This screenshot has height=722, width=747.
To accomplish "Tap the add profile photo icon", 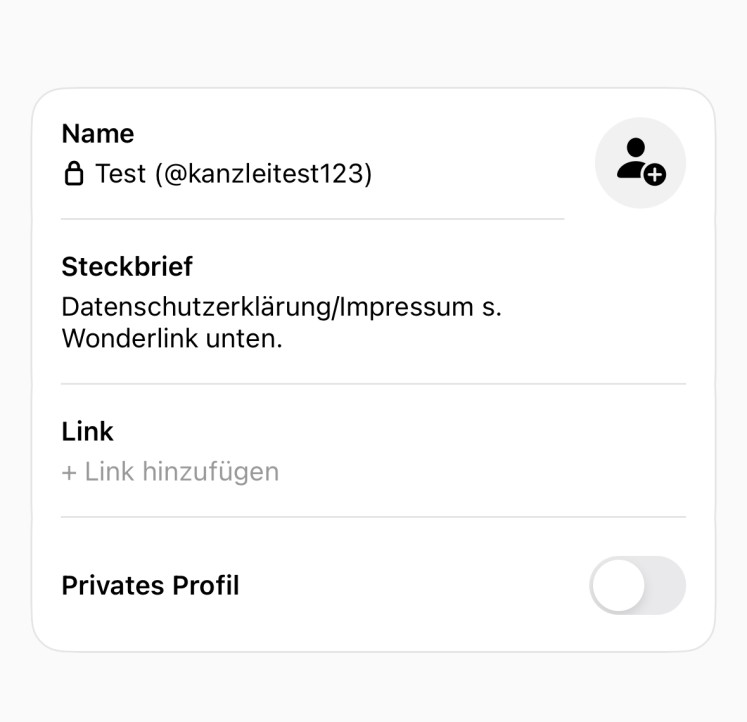I will 640,162.
